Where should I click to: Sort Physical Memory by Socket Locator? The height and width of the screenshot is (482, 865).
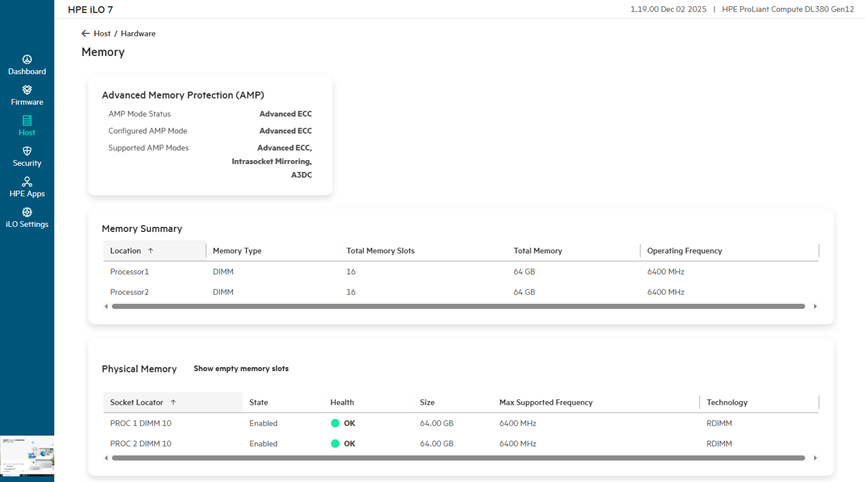pyautogui.click(x=137, y=402)
